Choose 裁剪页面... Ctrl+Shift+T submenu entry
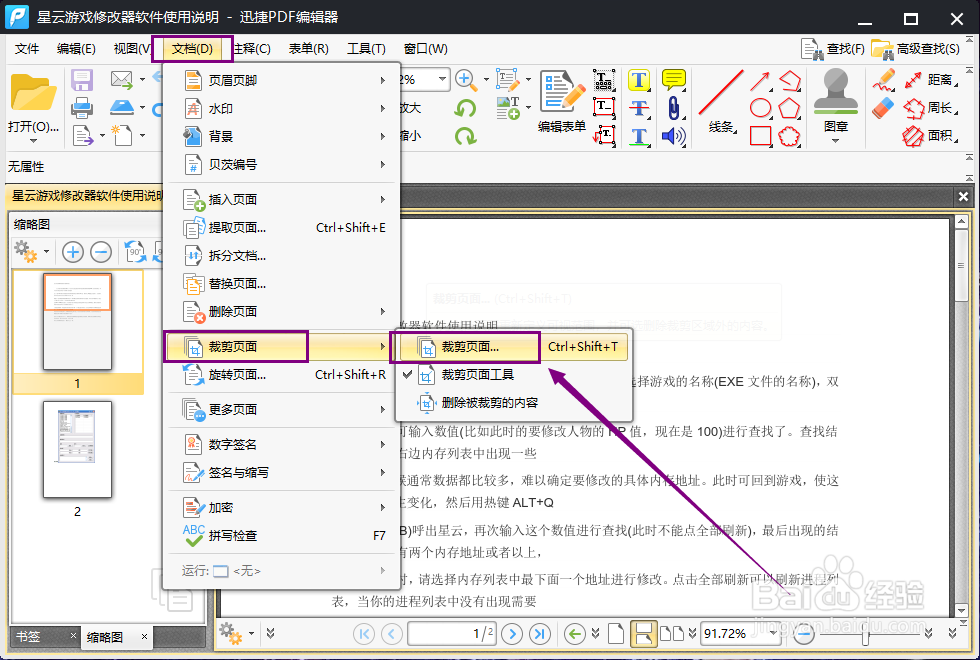The image size is (980, 660). [514, 347]
